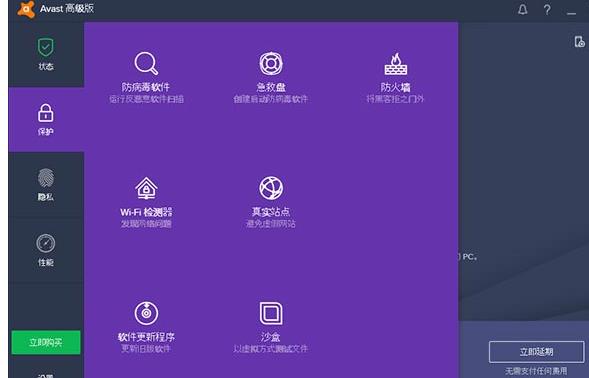Open the 急救盘 lifebuoy icon
This screenshot has width=589, height=378.
271,63
